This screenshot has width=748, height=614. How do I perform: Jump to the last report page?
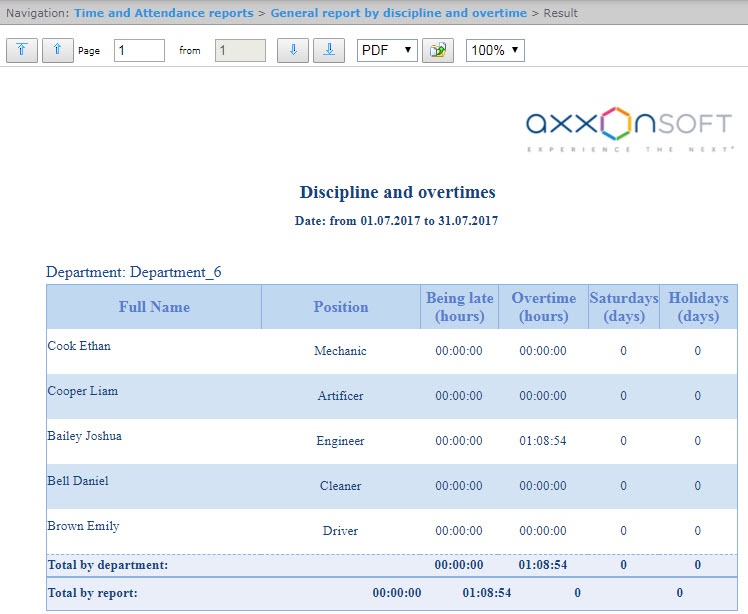coord(329,50)
